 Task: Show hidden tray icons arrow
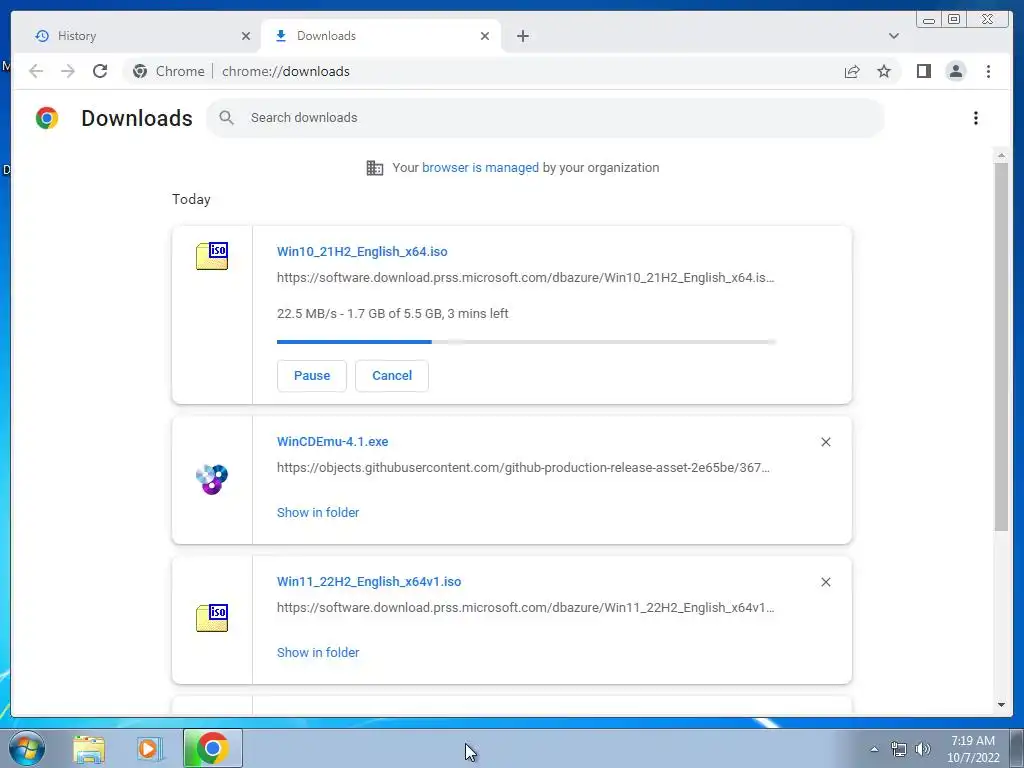click(x=874, y=749)
